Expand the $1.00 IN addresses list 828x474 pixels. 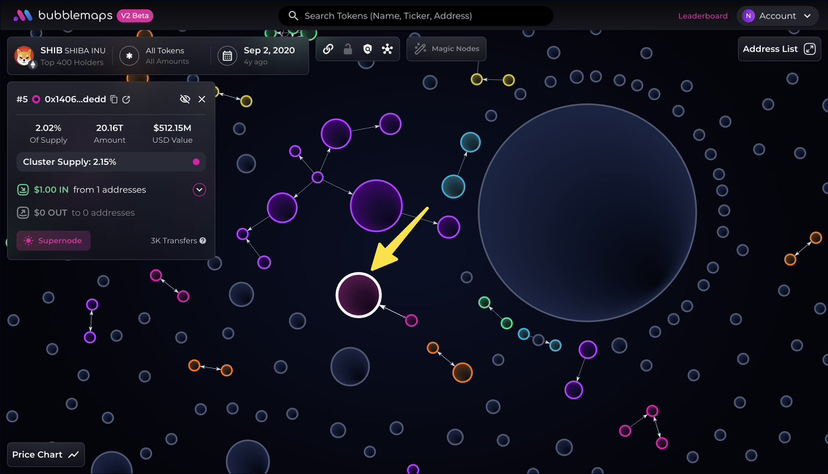[199, 190]
